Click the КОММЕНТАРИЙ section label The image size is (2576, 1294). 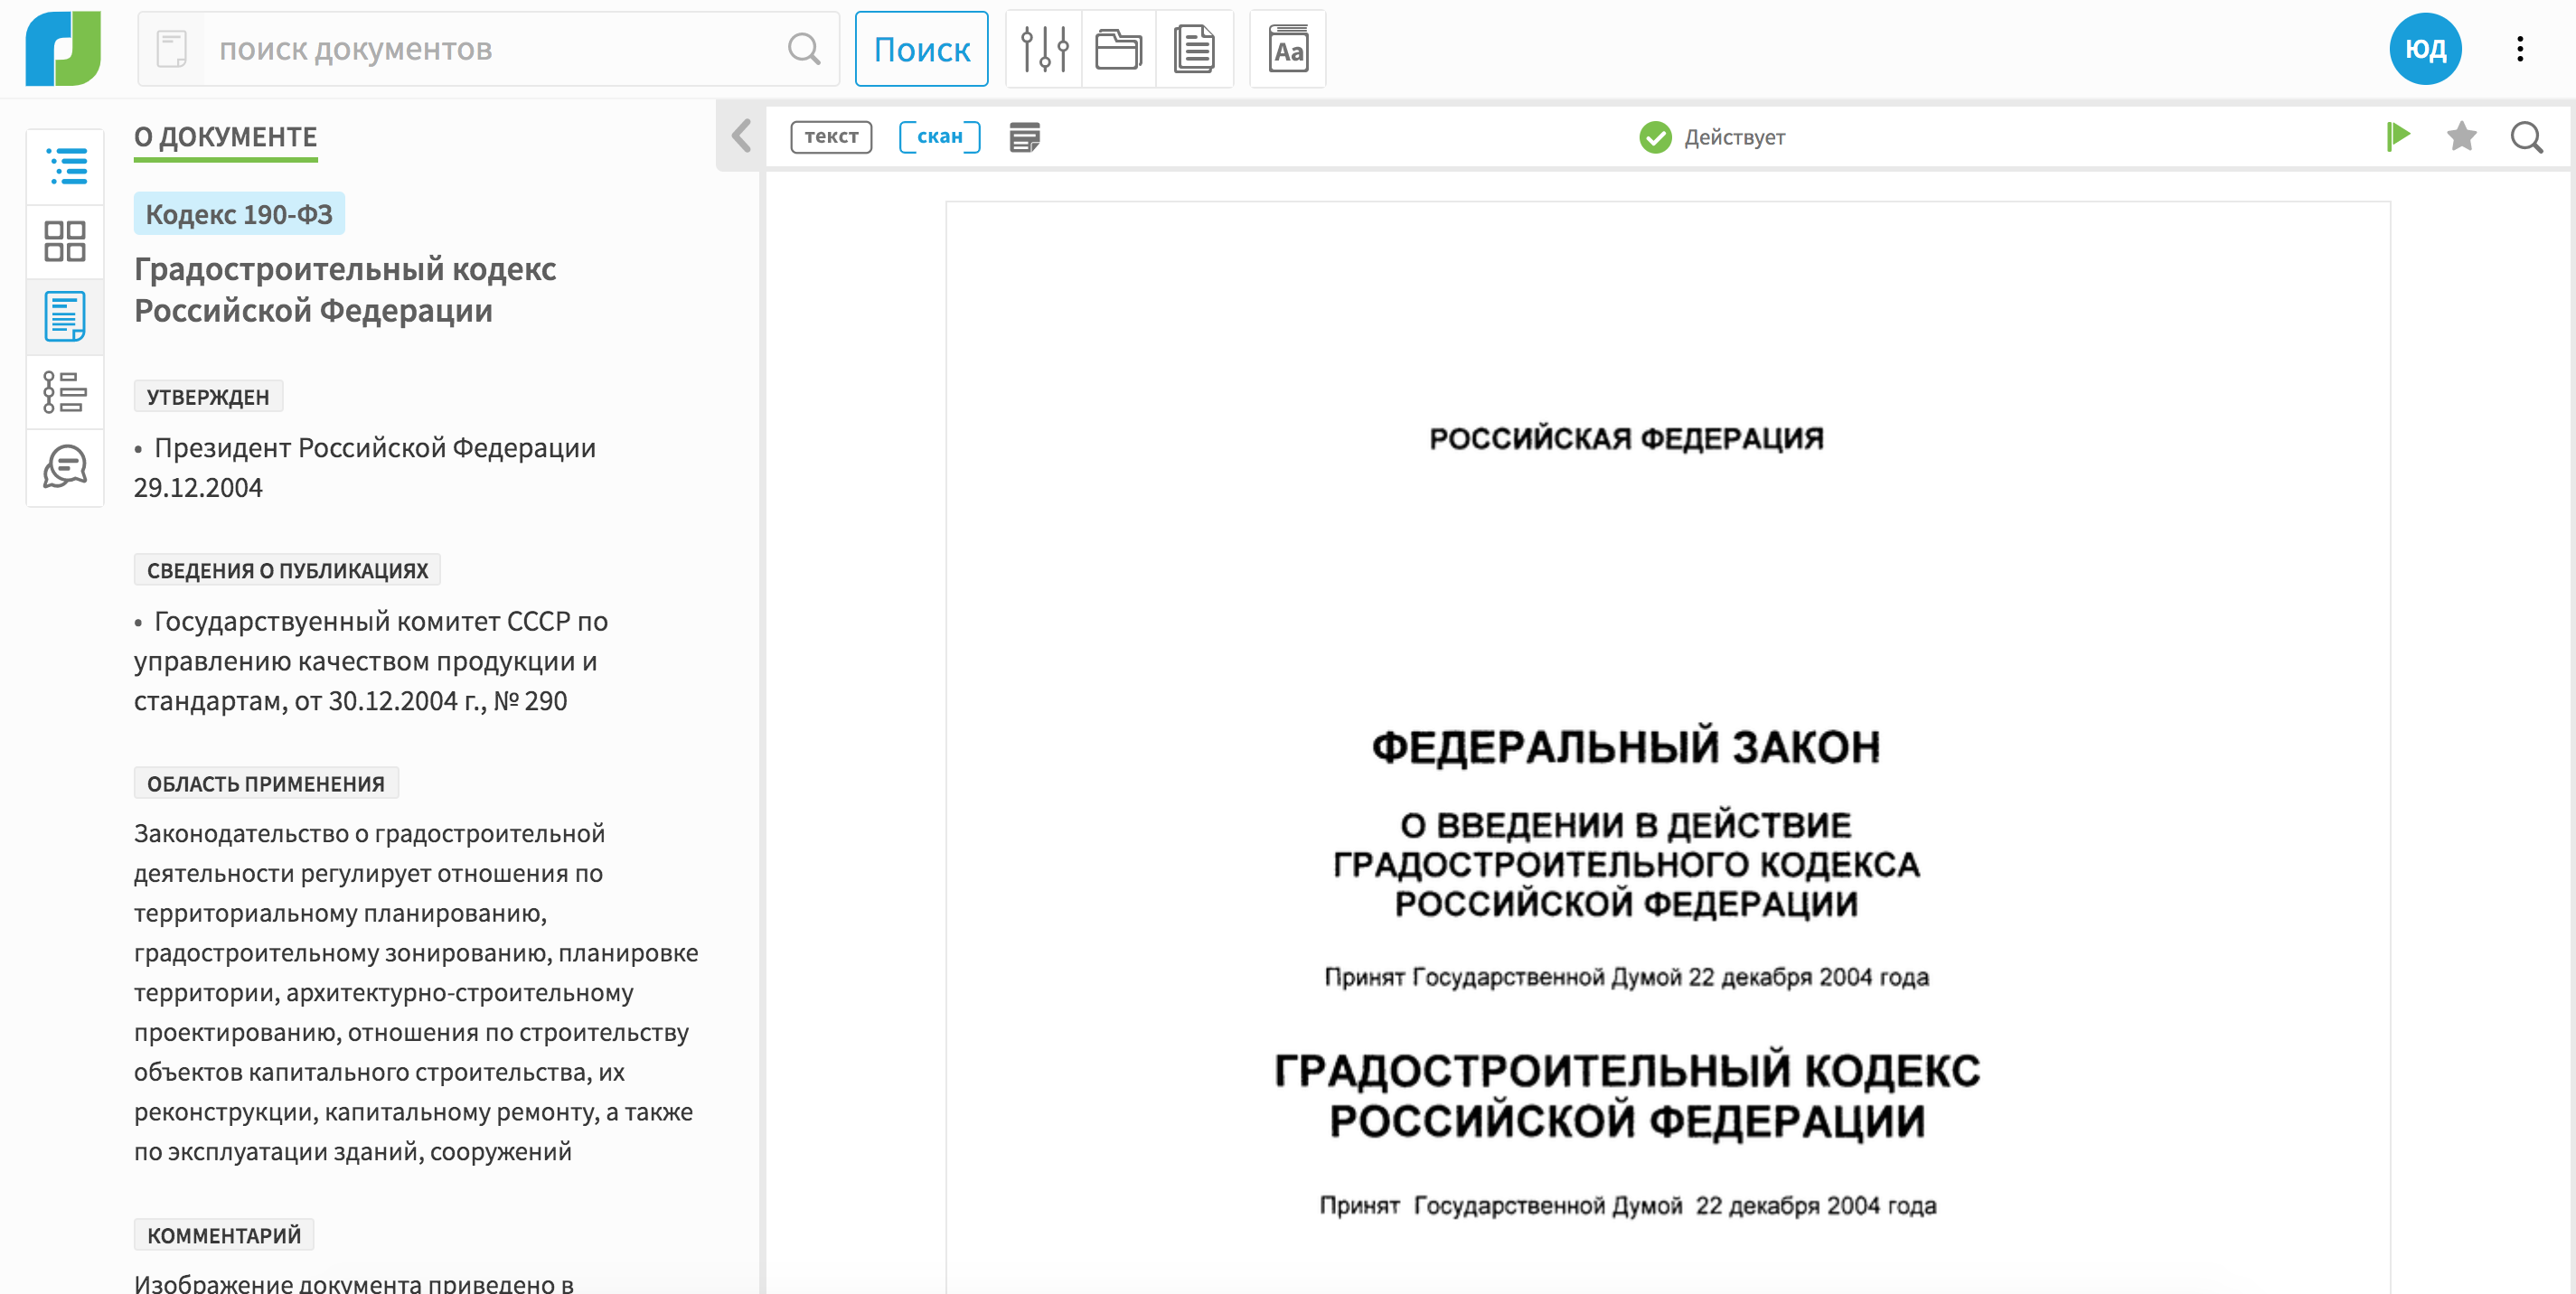click(224, 1235)
